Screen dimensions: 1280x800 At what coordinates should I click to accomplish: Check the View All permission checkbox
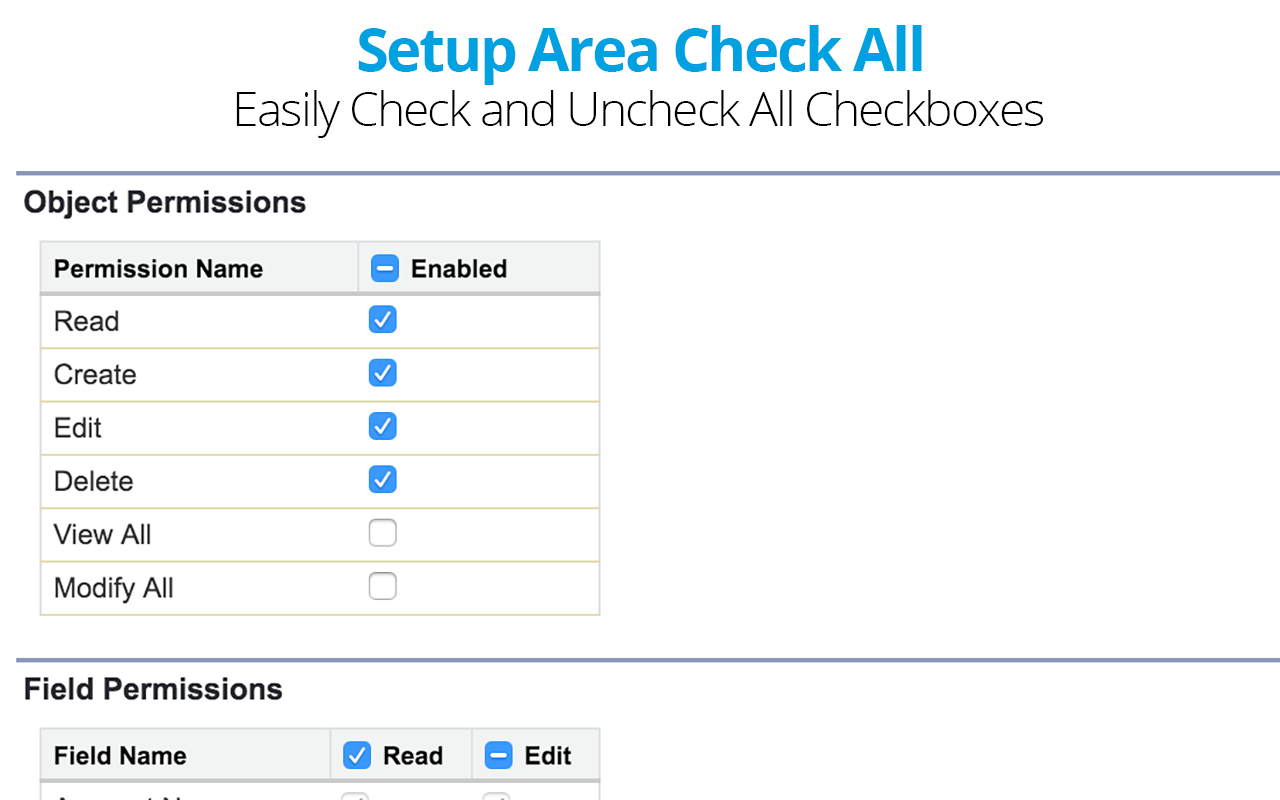click(x=383, y=533)
